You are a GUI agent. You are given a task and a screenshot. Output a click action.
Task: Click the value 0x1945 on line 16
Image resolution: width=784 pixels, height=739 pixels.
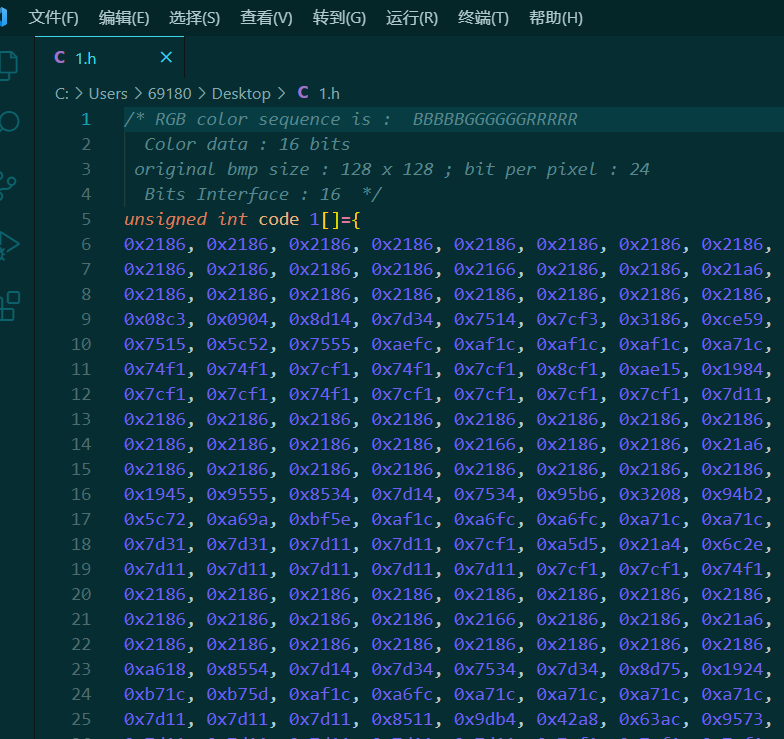(x=154, y=494)
